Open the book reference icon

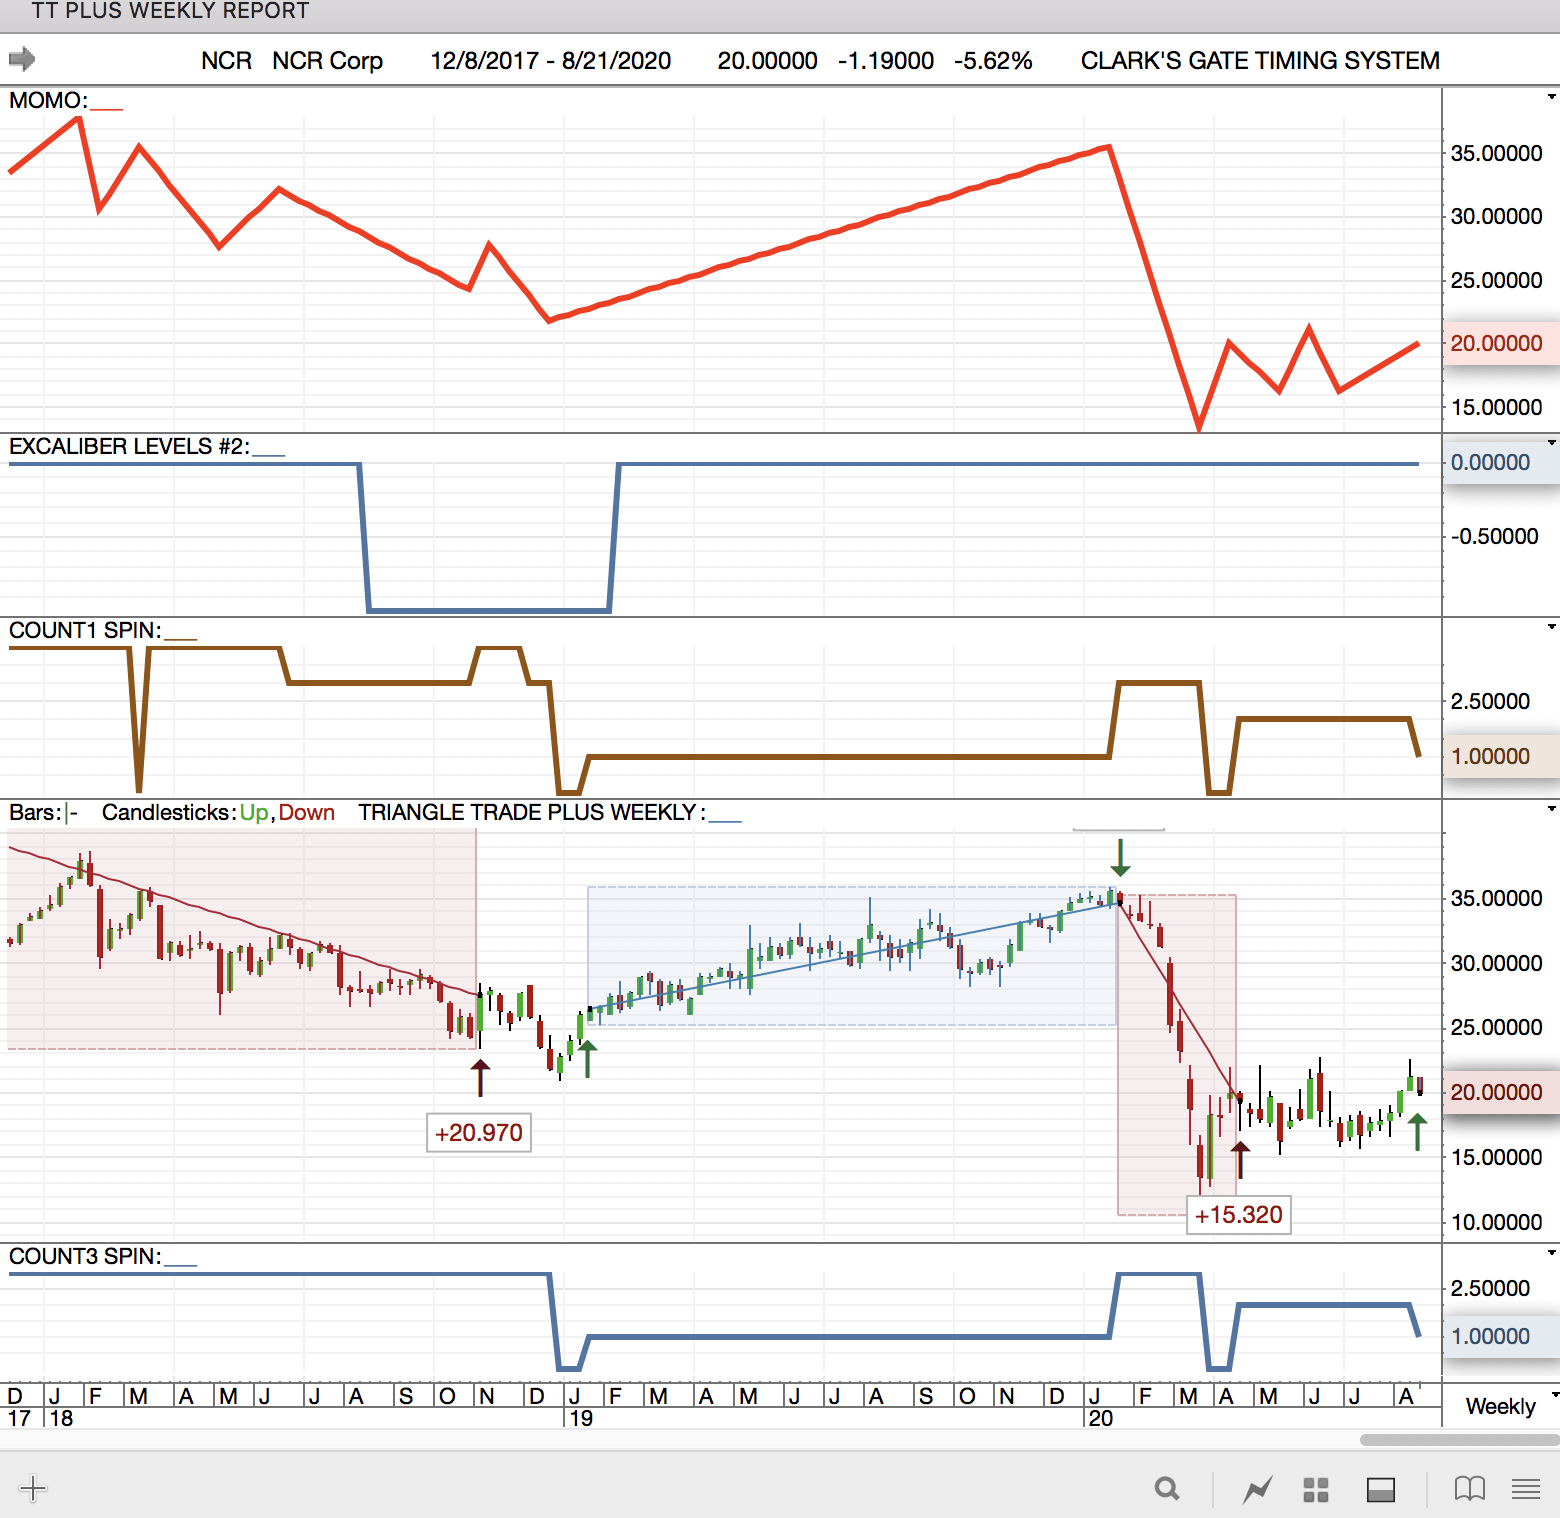pos(1470,1489)
